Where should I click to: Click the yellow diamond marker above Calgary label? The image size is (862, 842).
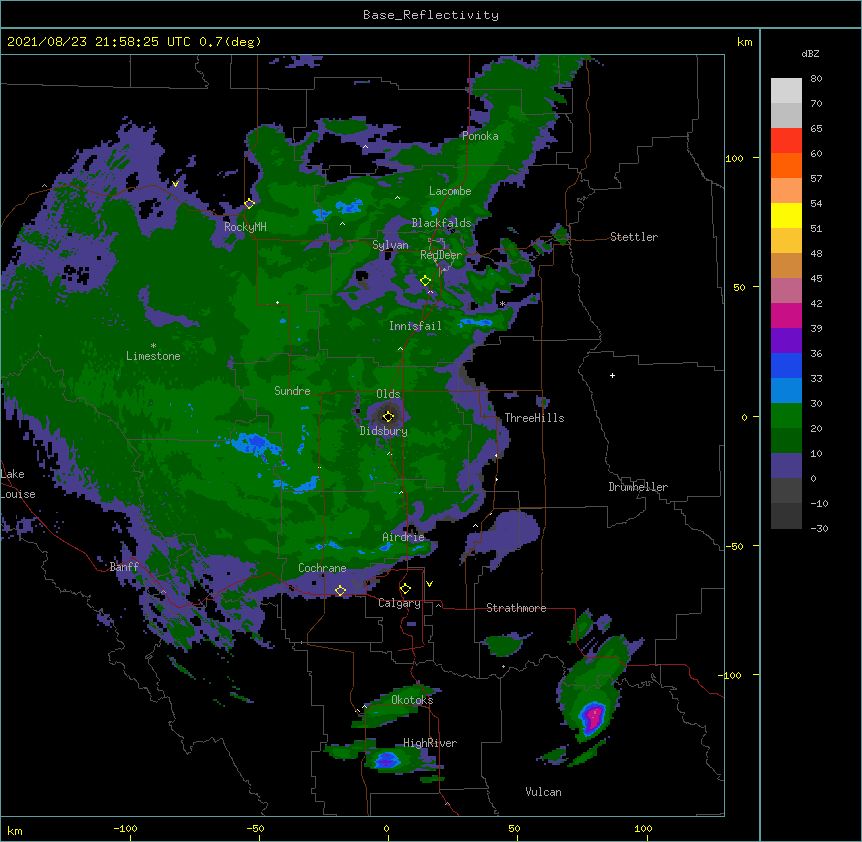pyautogui.click(x=405, y=589)
